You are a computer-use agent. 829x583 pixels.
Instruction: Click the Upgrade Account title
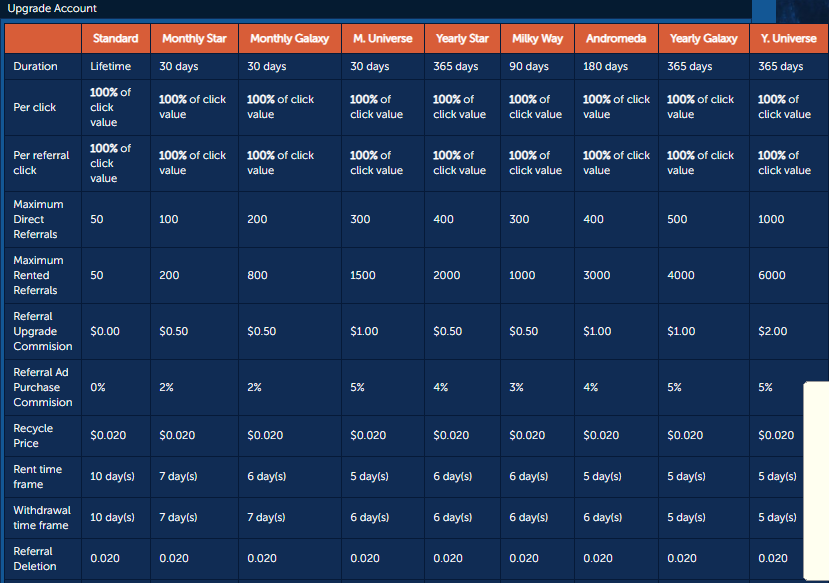[52, 8]
